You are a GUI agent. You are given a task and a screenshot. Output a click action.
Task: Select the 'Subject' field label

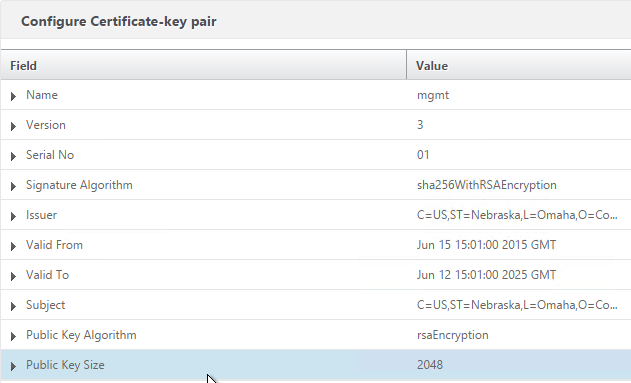(x=45, y=305)
